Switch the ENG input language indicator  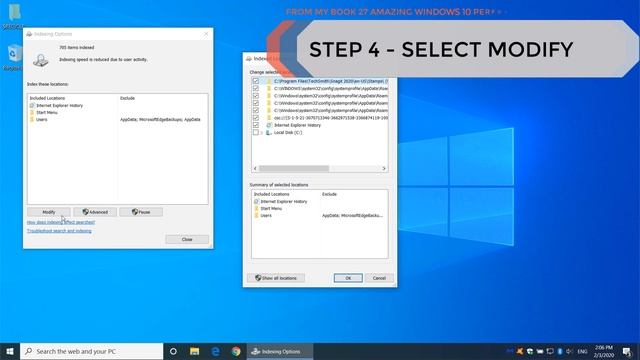pyautogui.click(x=582, y=351)
